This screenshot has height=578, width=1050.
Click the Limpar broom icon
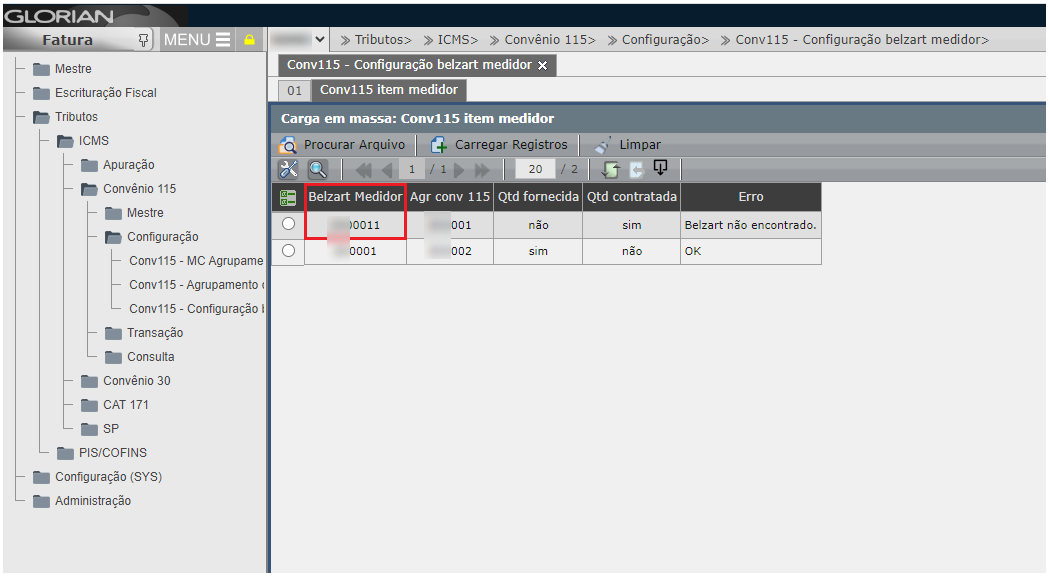pyautogui.click(x=602, y=145)
